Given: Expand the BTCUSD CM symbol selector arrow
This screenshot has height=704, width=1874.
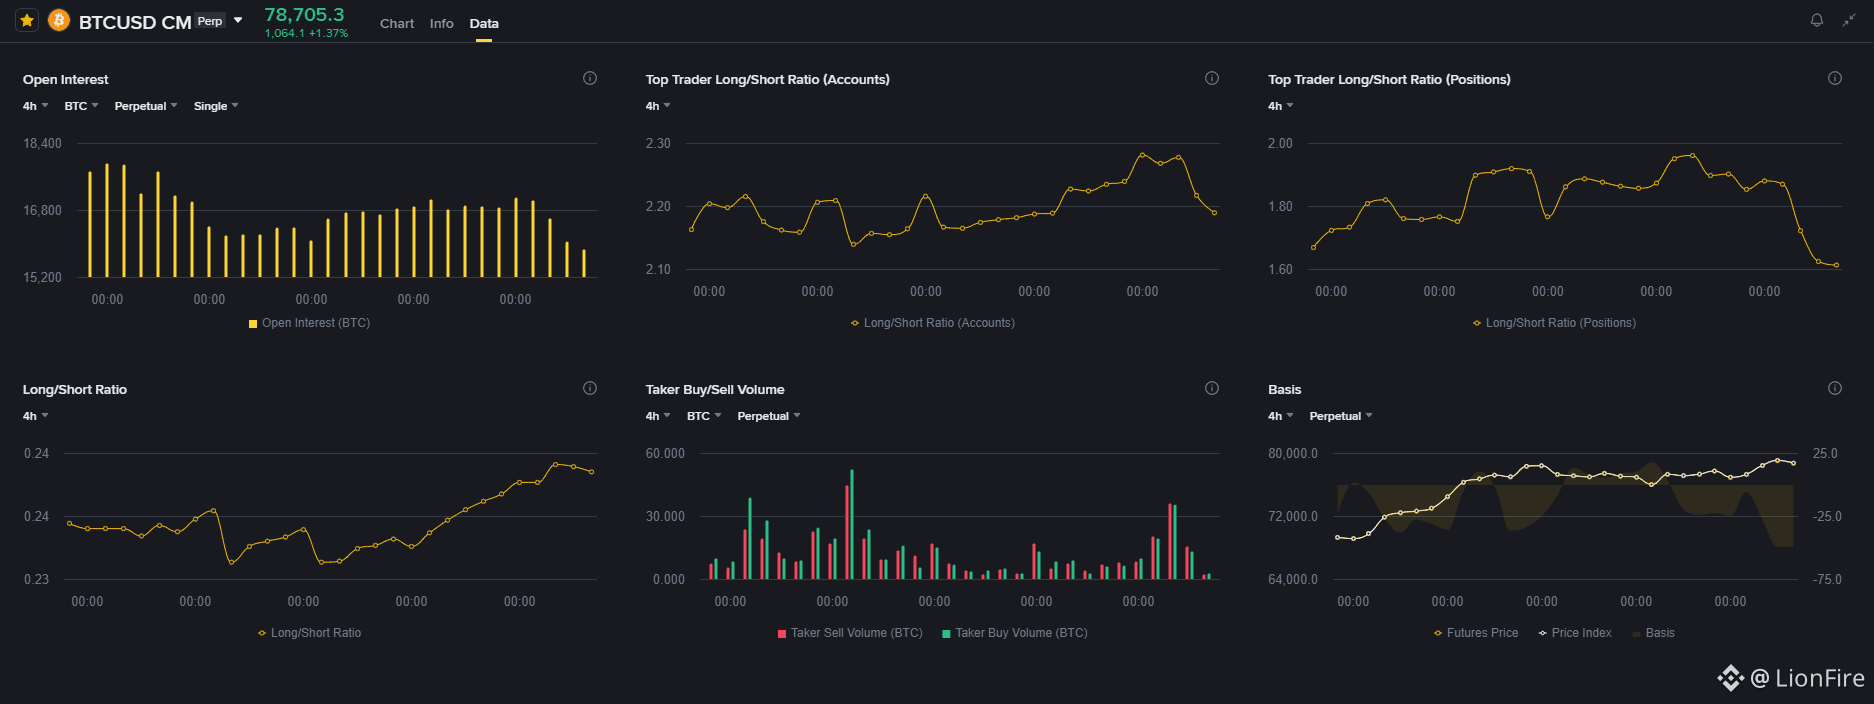Looking at the screenshot, I should [x=238, y=20].
